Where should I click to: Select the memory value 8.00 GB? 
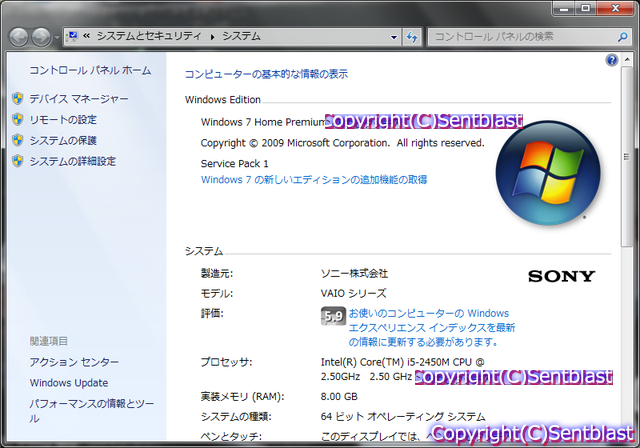(339, 396)
